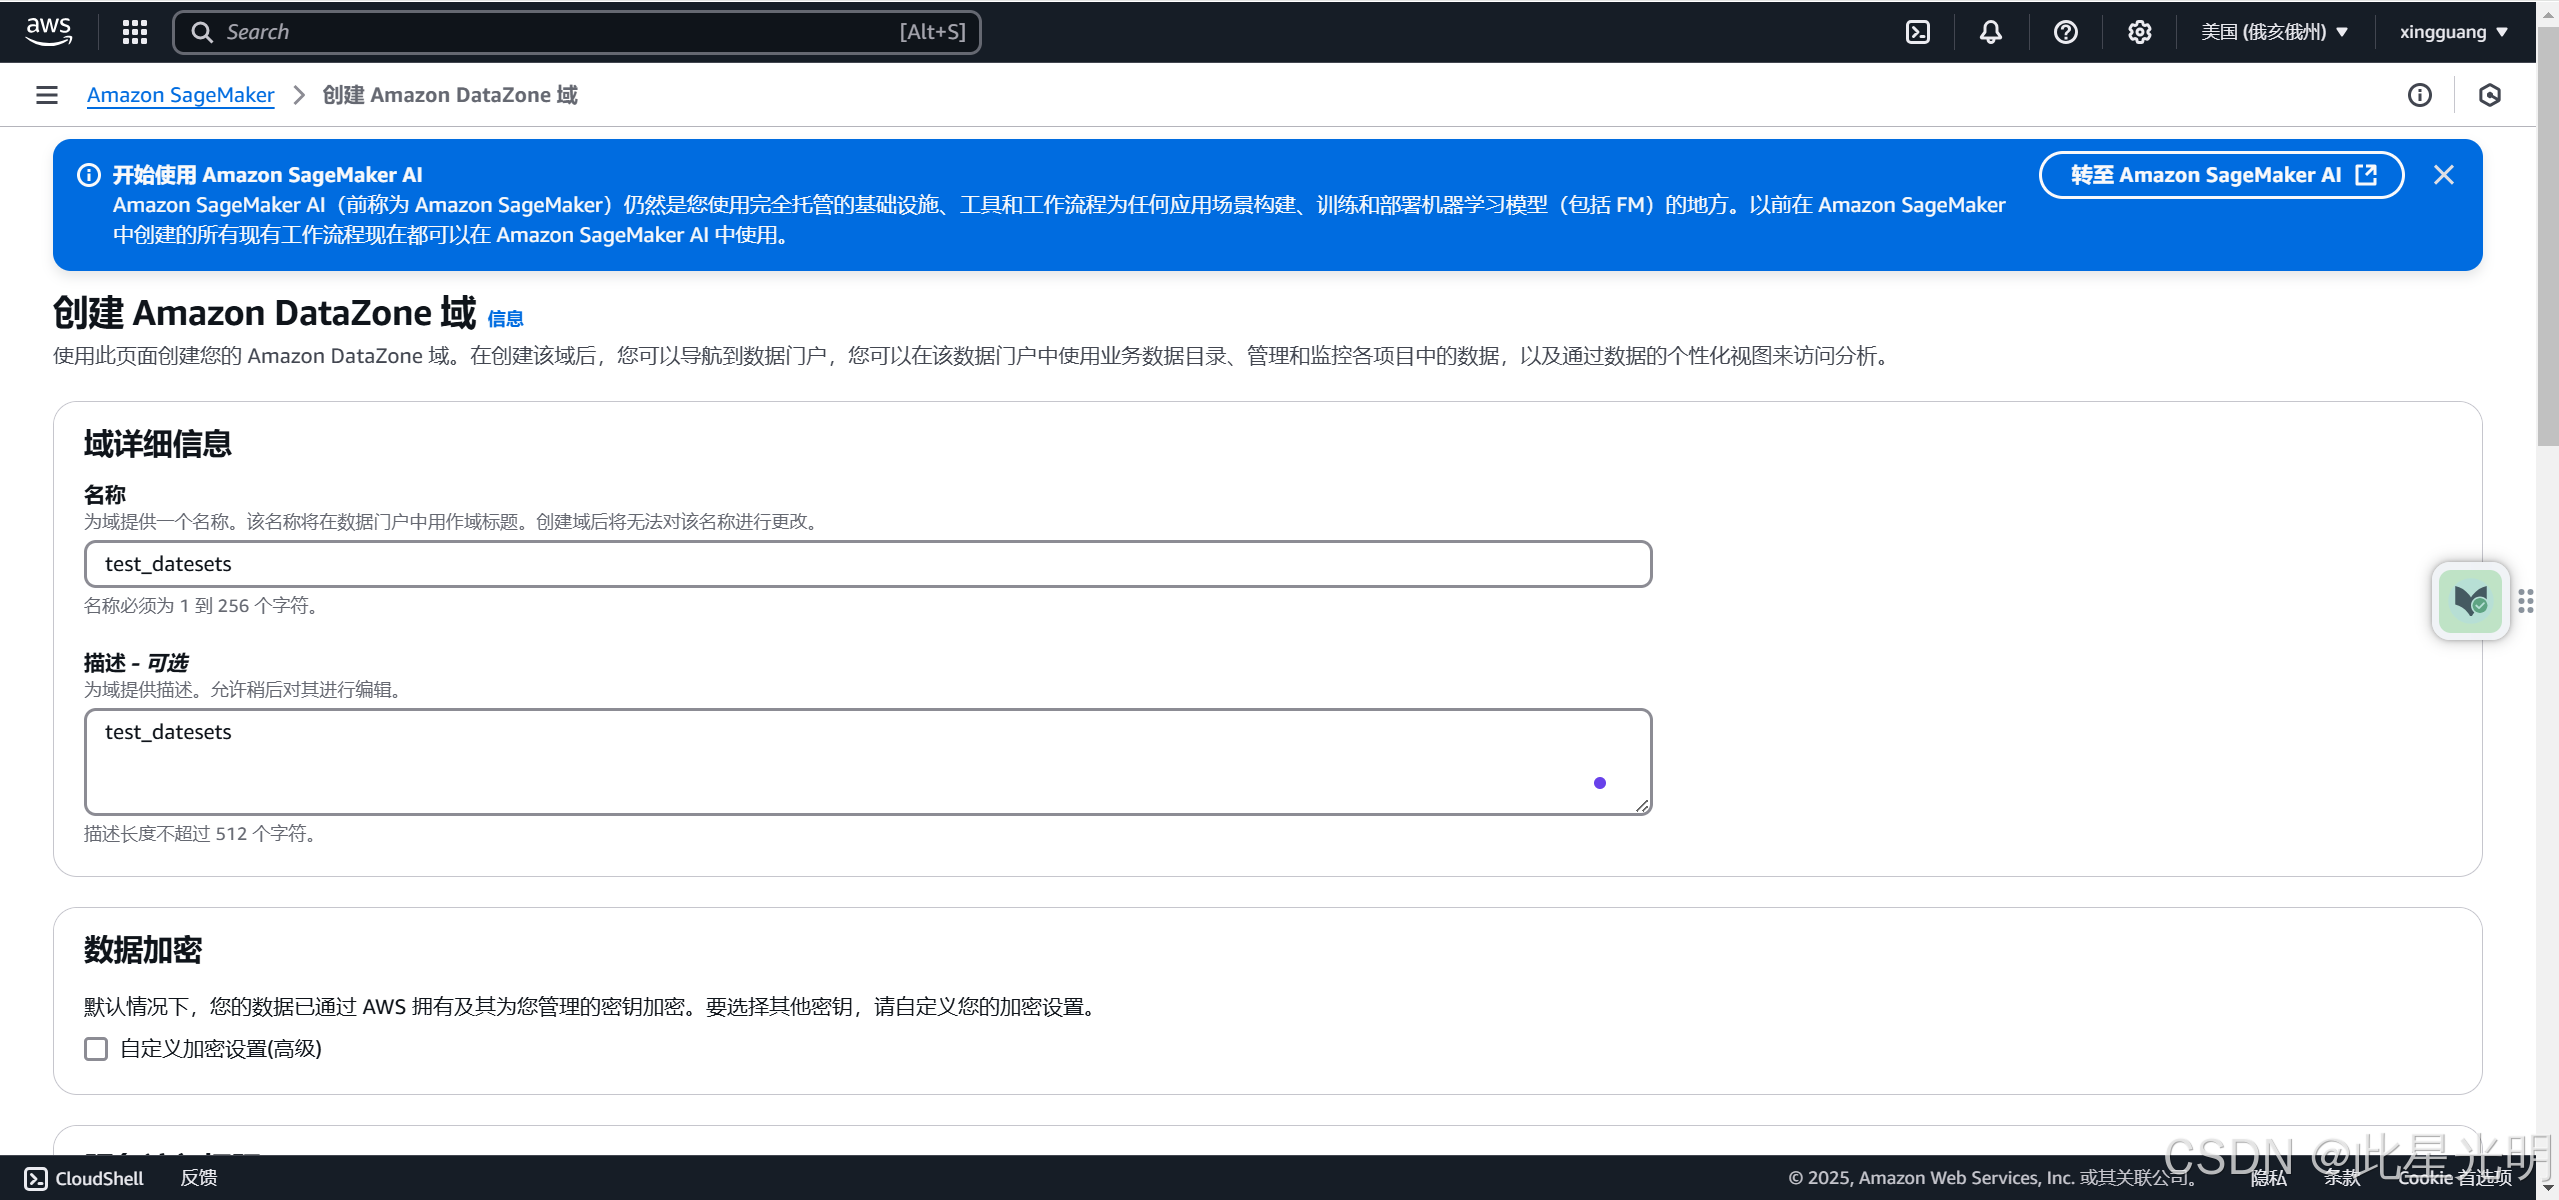Toggle the side navigation hamburger menu
This screenshot has width=2559, height=1200.
(x=47, y=95)
